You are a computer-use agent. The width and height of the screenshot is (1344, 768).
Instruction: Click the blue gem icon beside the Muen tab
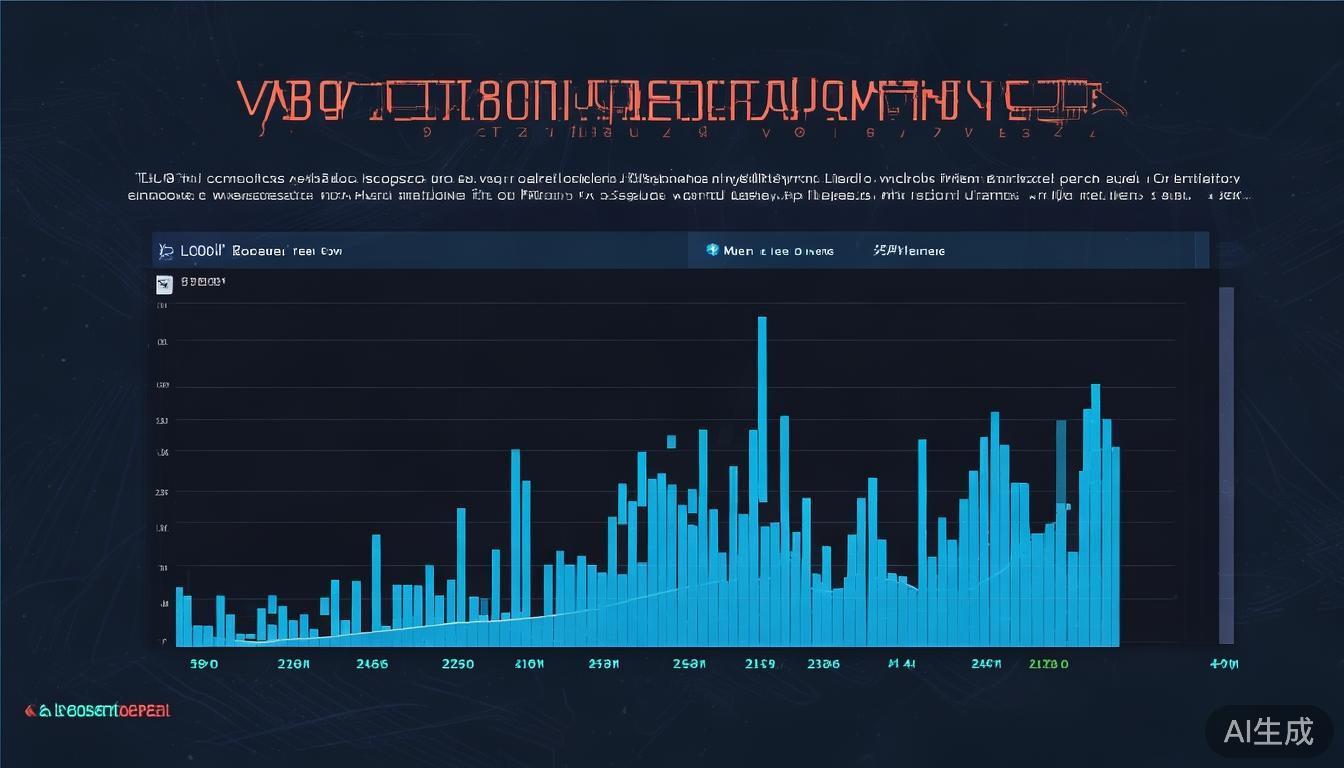coord(713,250)
